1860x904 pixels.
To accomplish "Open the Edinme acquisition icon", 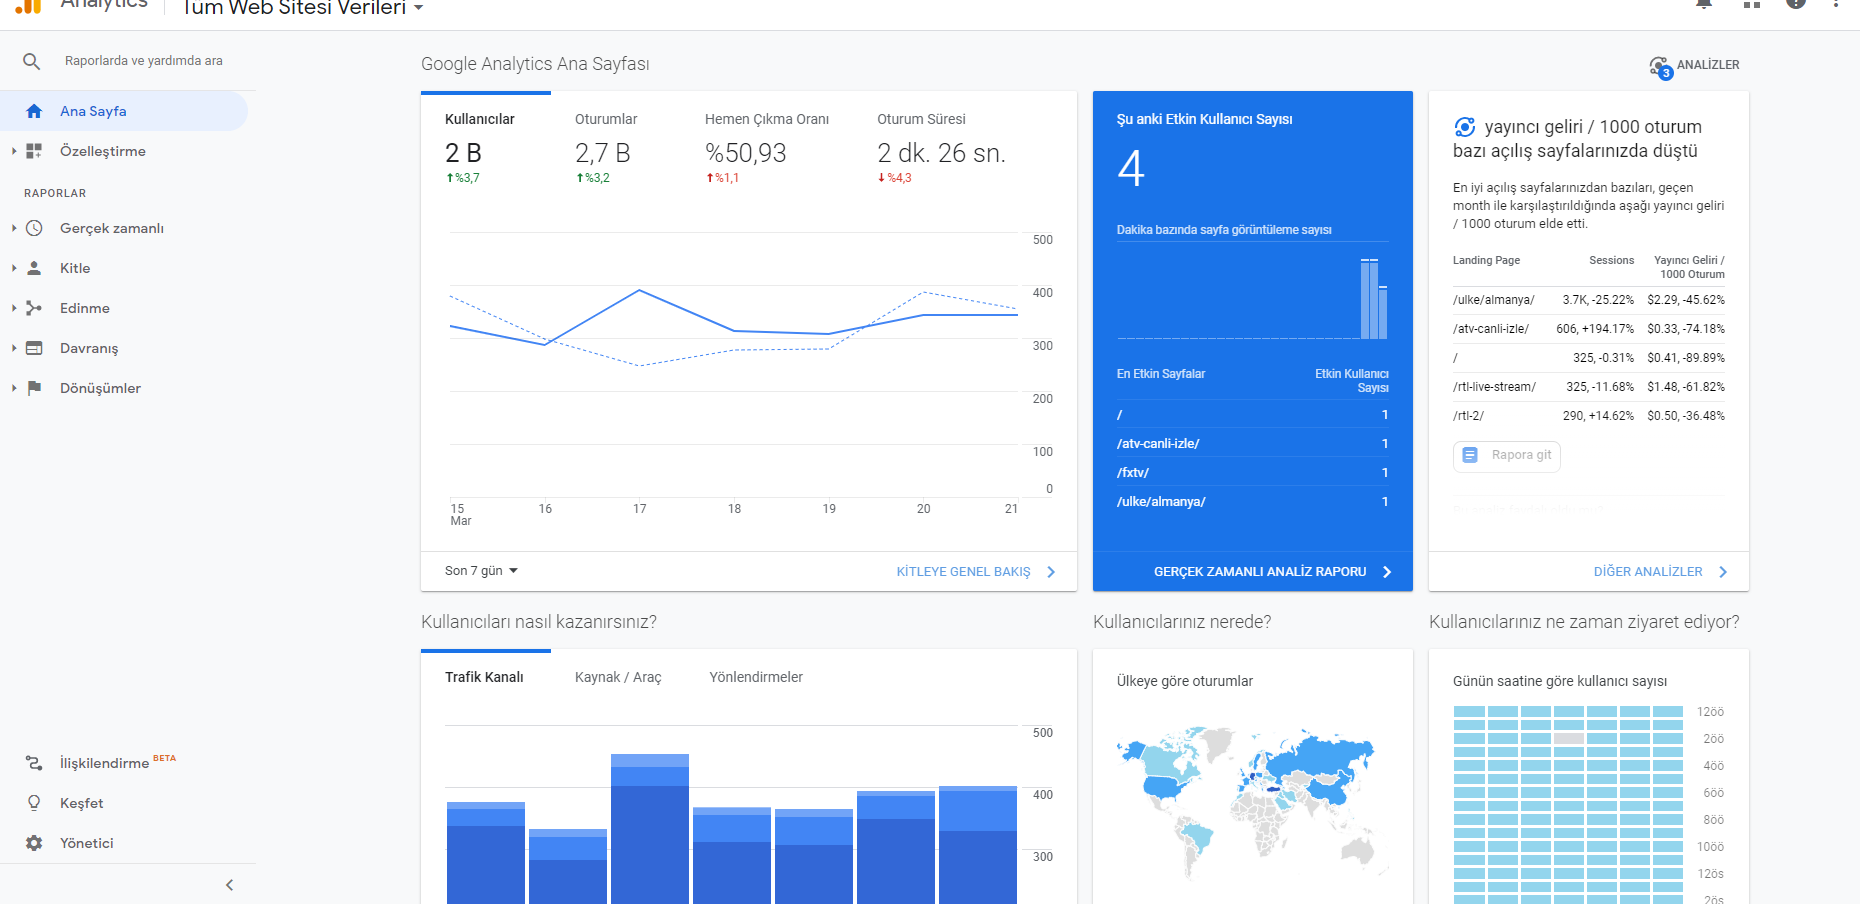I will click(x=34, y=308).
